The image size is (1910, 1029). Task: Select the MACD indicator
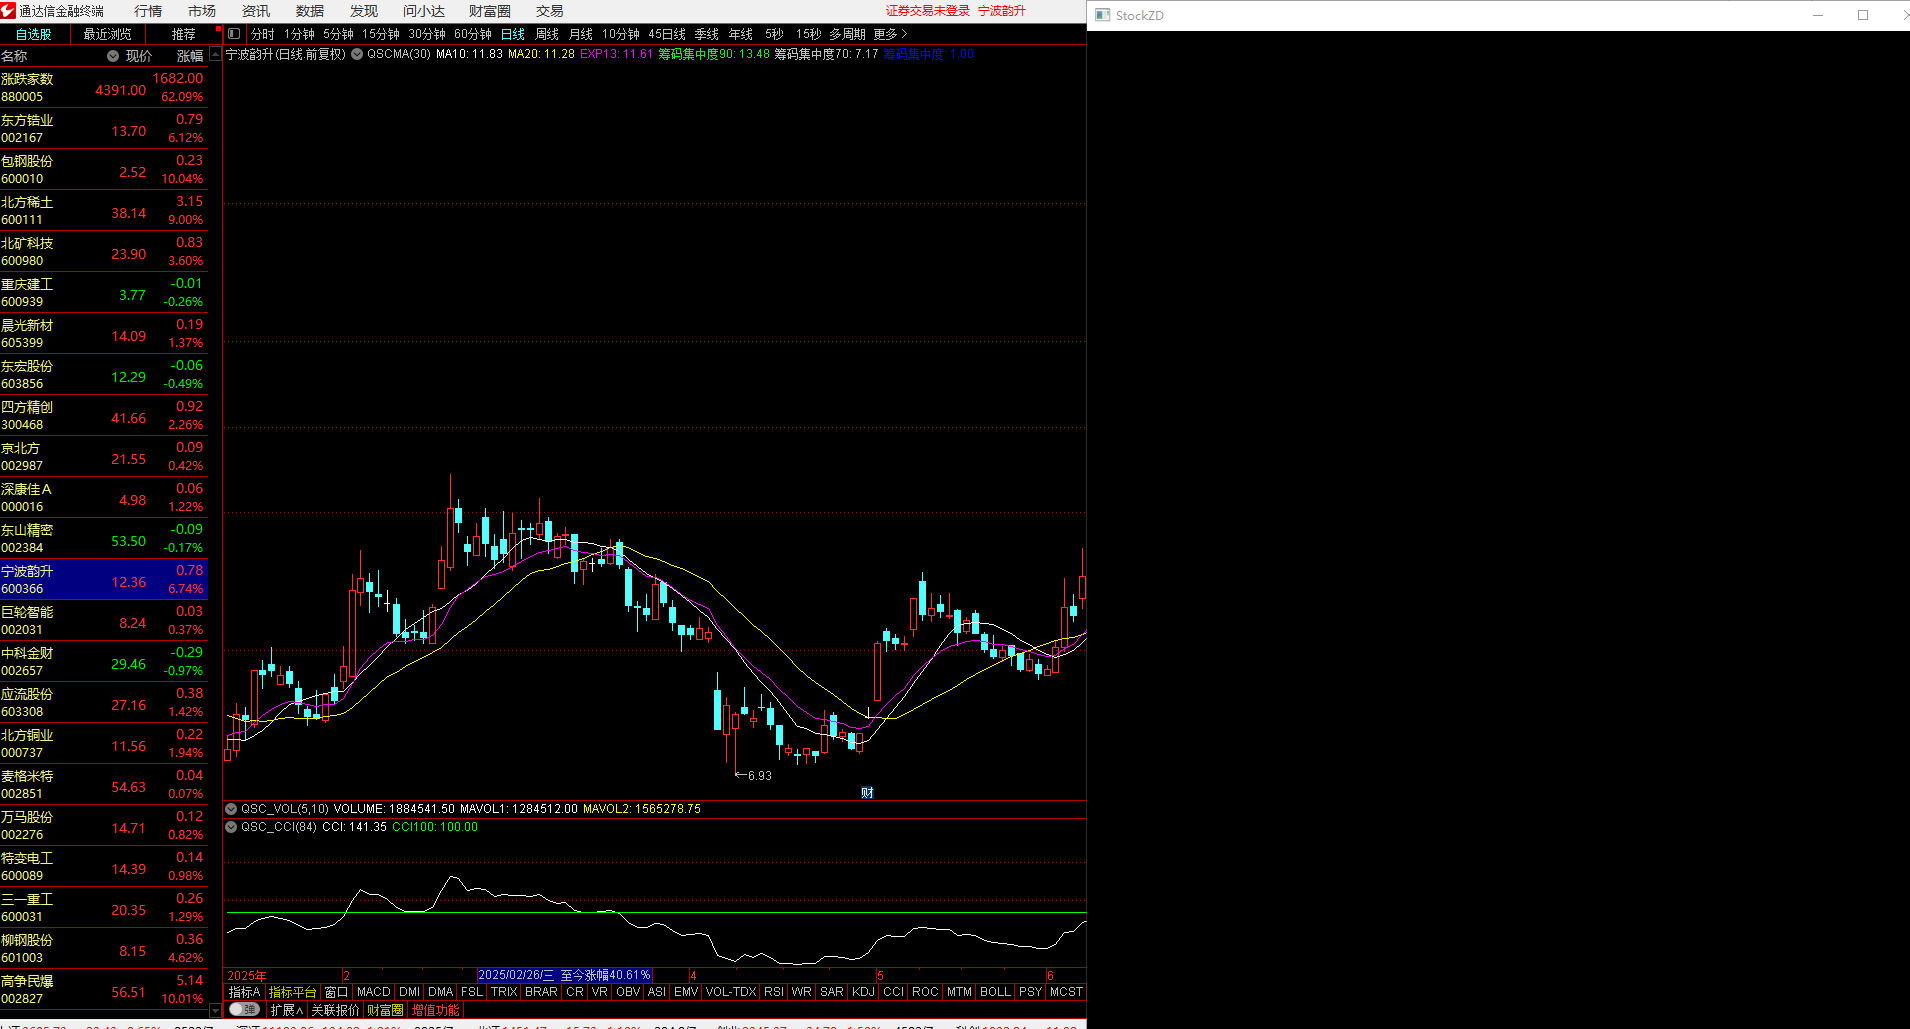point(374,992)
